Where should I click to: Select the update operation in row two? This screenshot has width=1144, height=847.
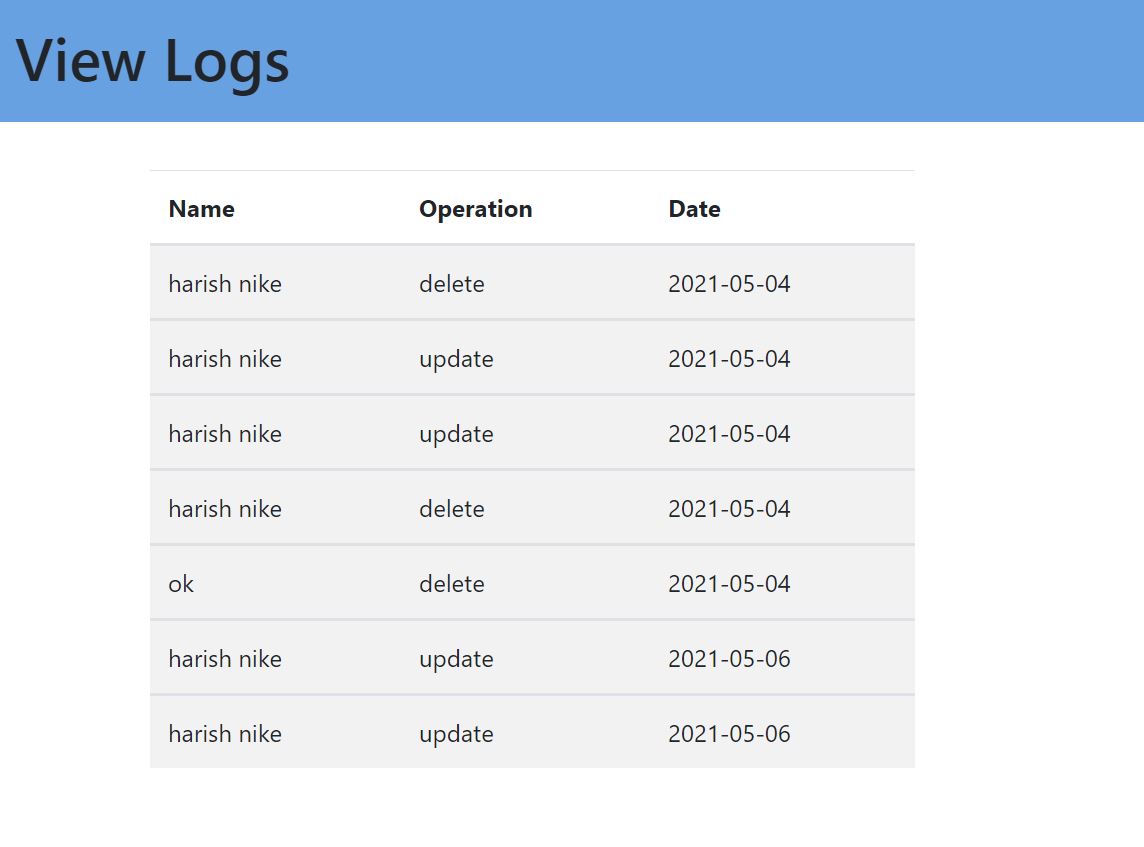(x=456, y=359)
